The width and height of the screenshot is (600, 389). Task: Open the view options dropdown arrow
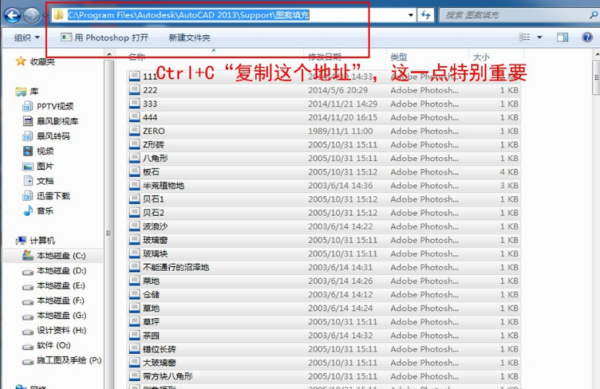click(539, 37)
